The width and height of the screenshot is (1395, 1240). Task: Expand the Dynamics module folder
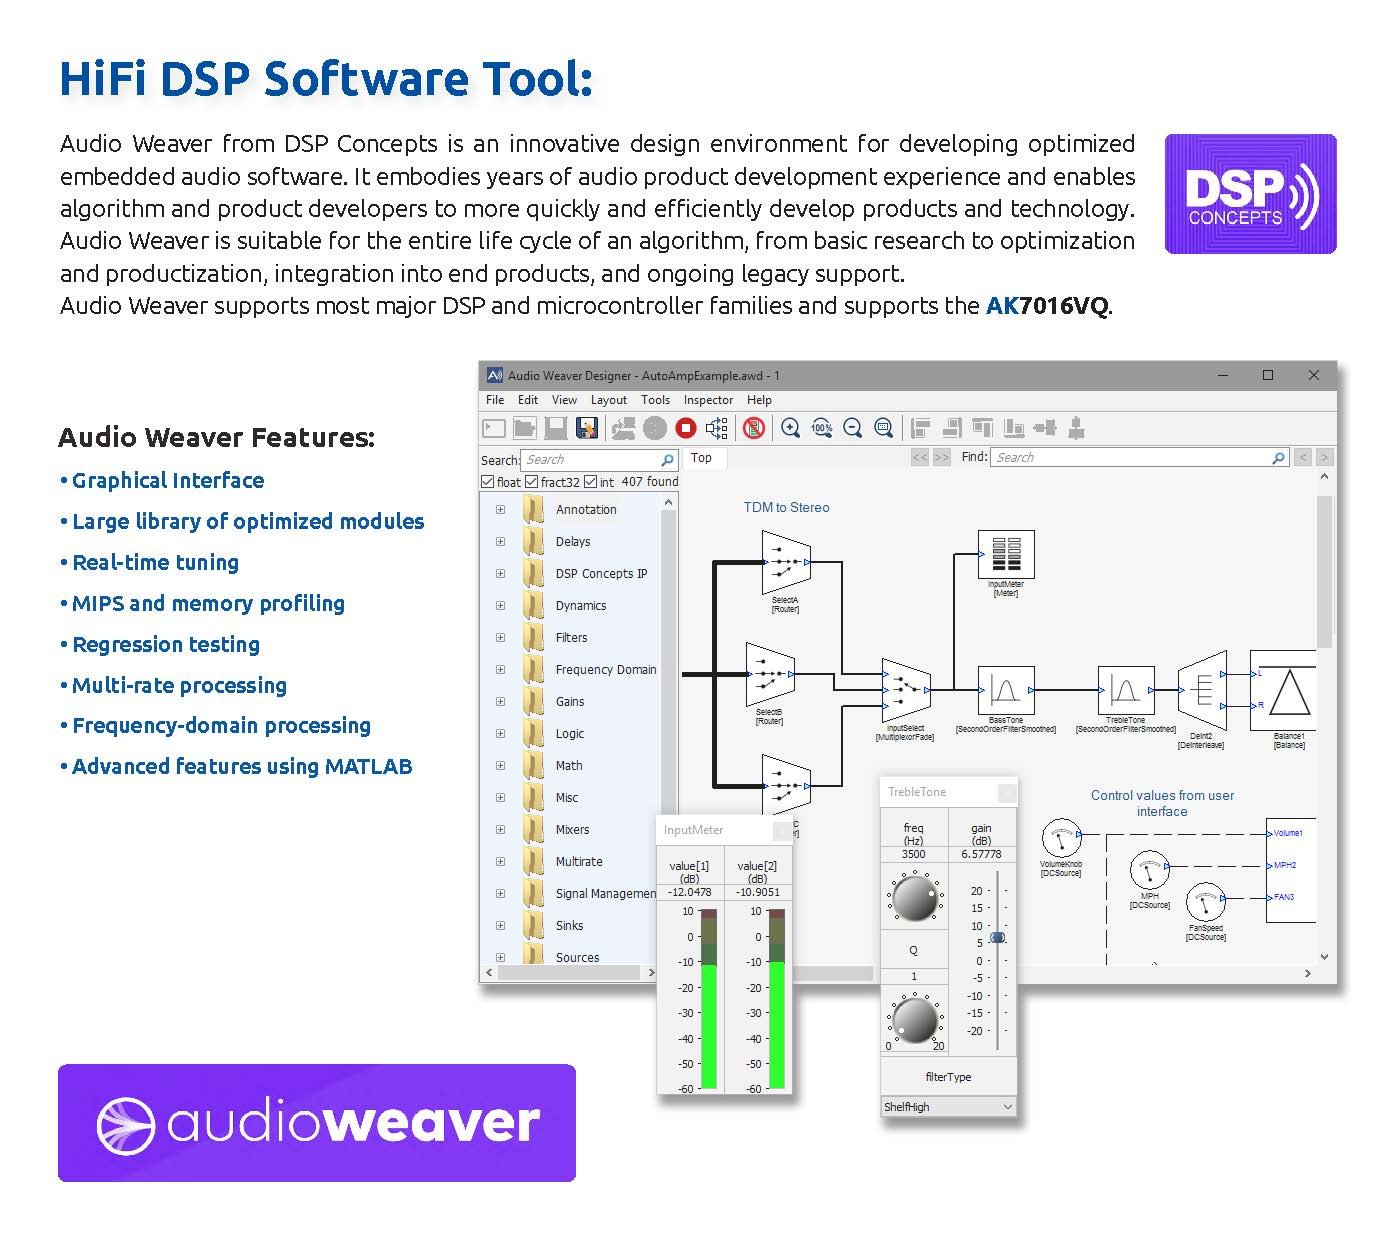pos(500,606)
